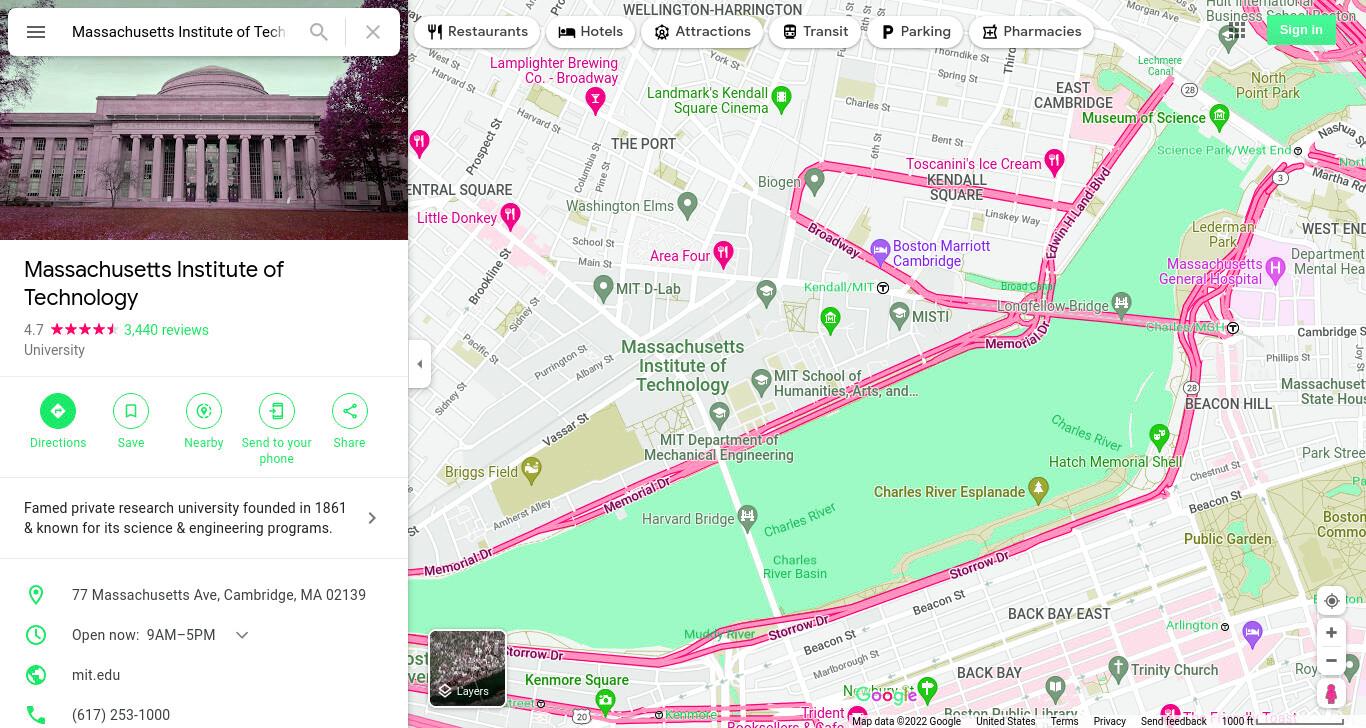Click the show your location button
Image resolution: width=1366 pixels, height=728 pixels.
click(x=1331, y=601)
